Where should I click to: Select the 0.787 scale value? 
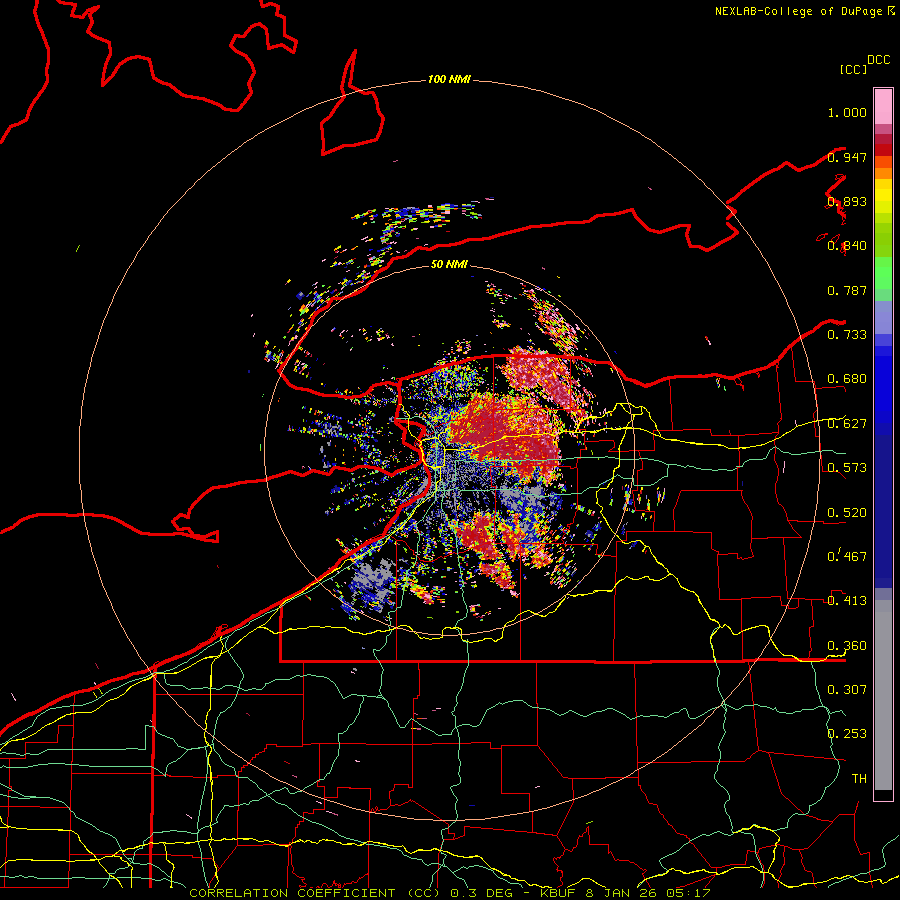(847, 290)
